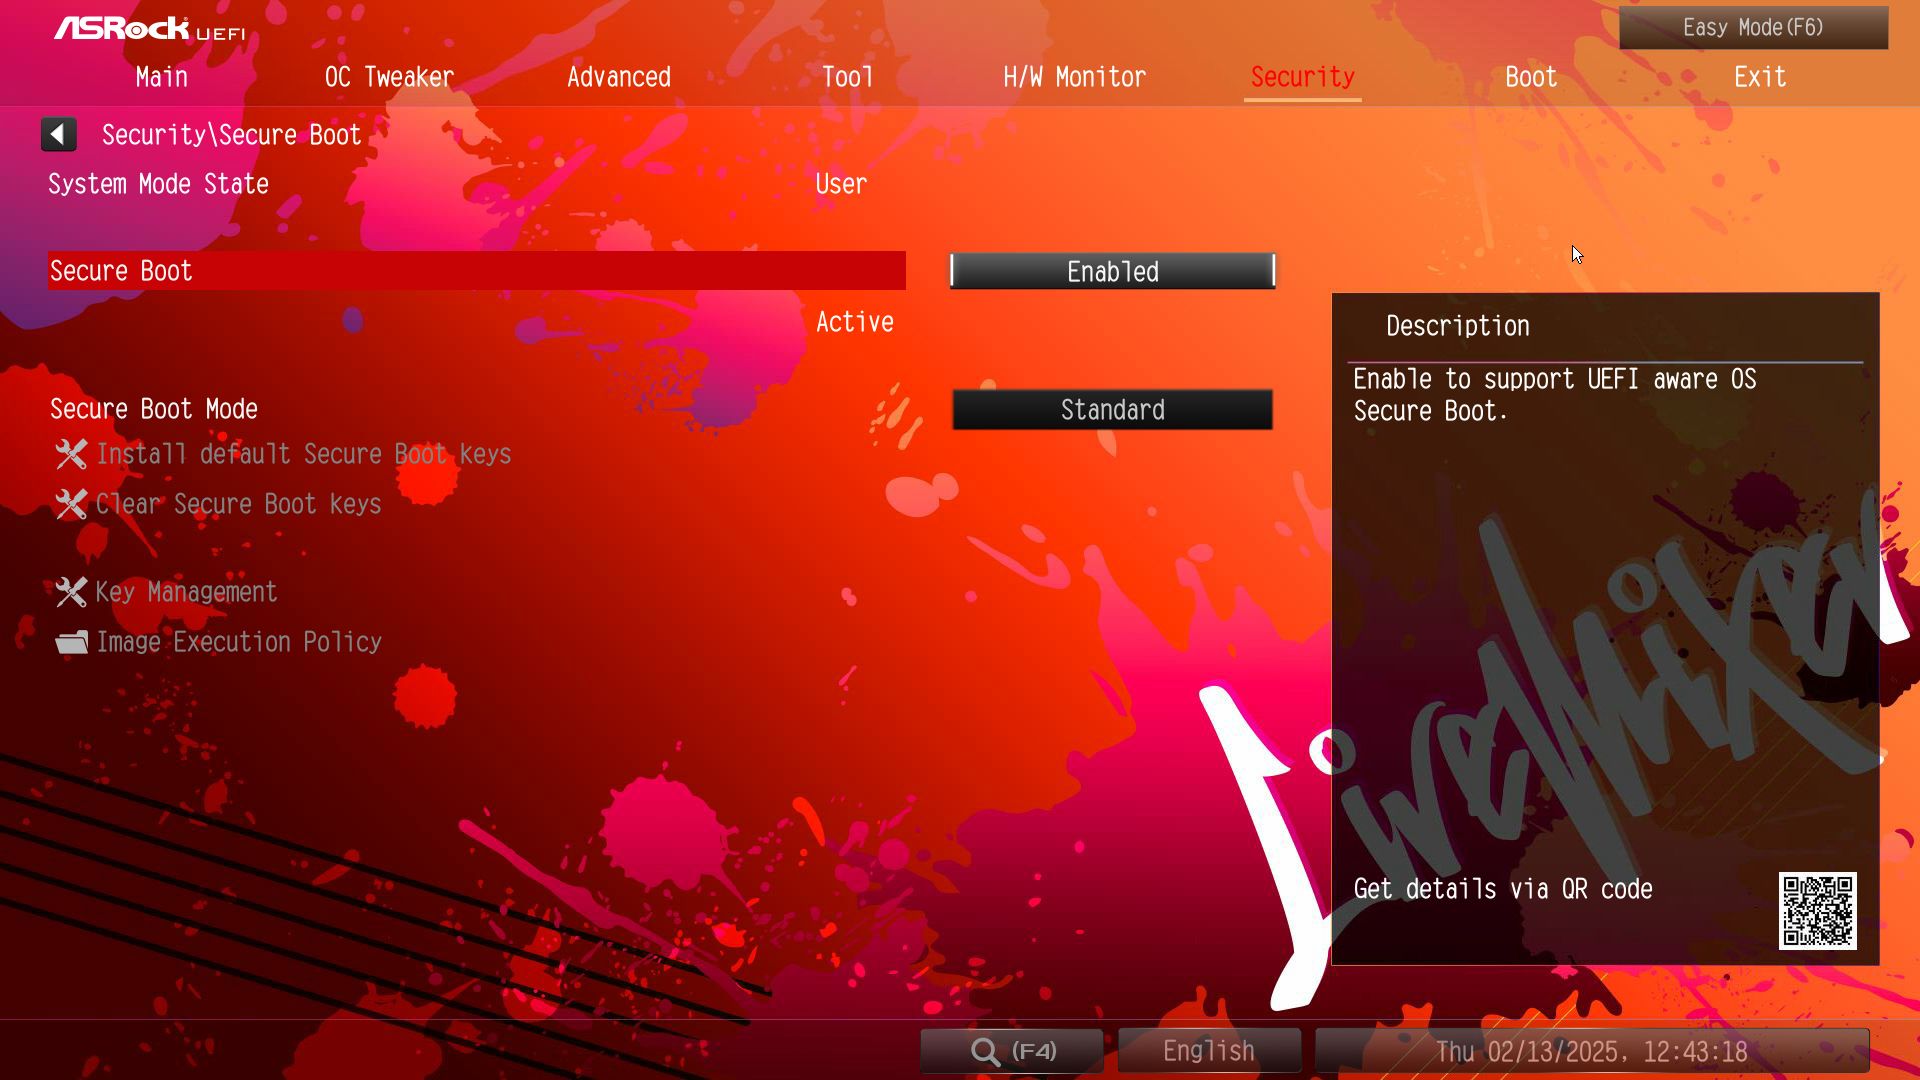
Task: Click the ASRock UEFI logo
Action: [150, 29]
